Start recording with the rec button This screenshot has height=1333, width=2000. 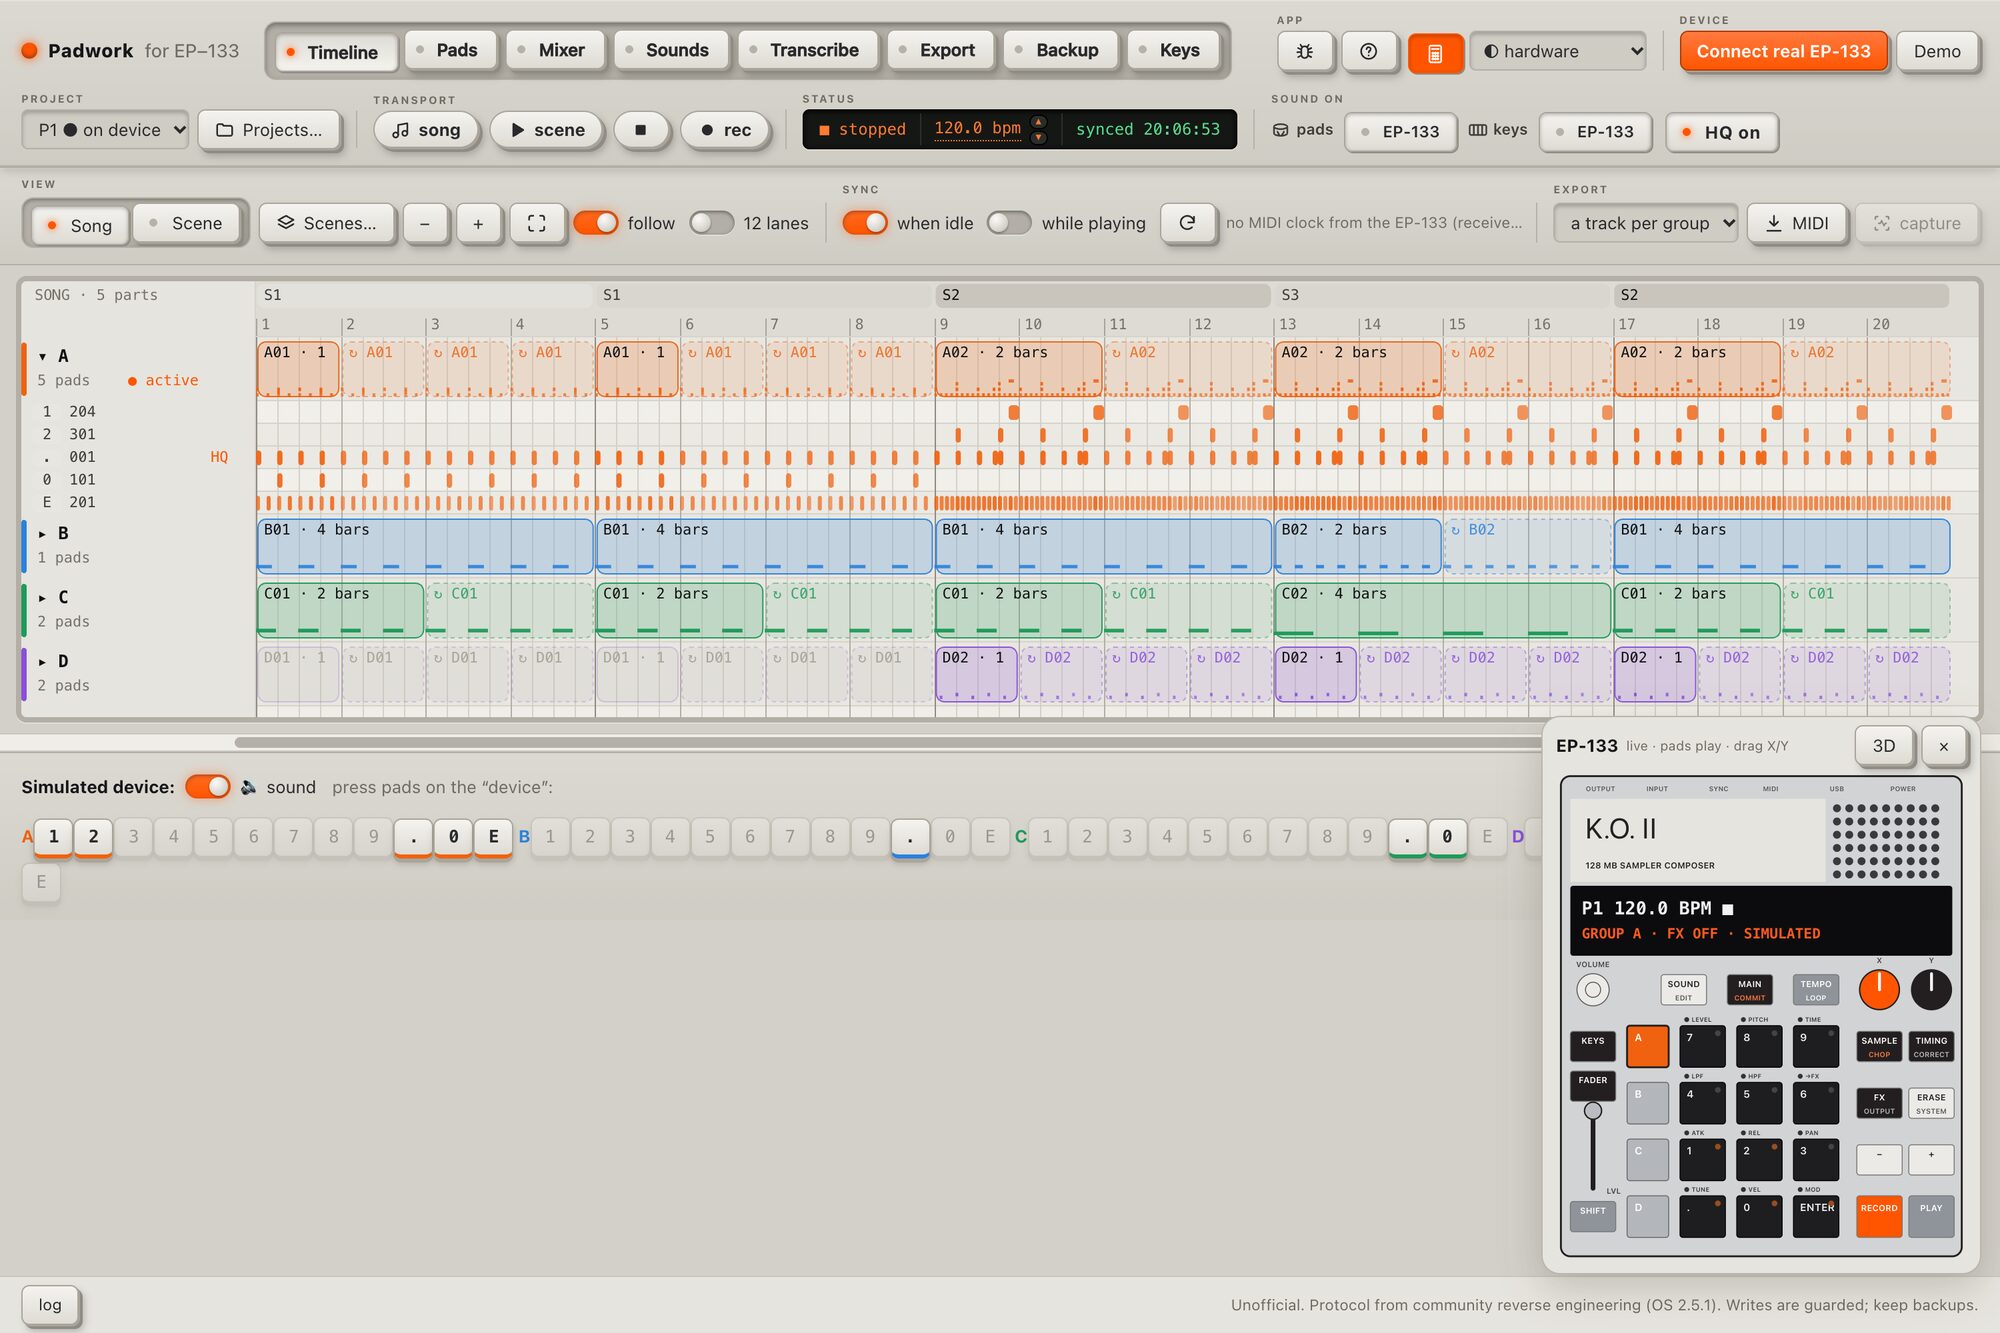tap(726, 130)
